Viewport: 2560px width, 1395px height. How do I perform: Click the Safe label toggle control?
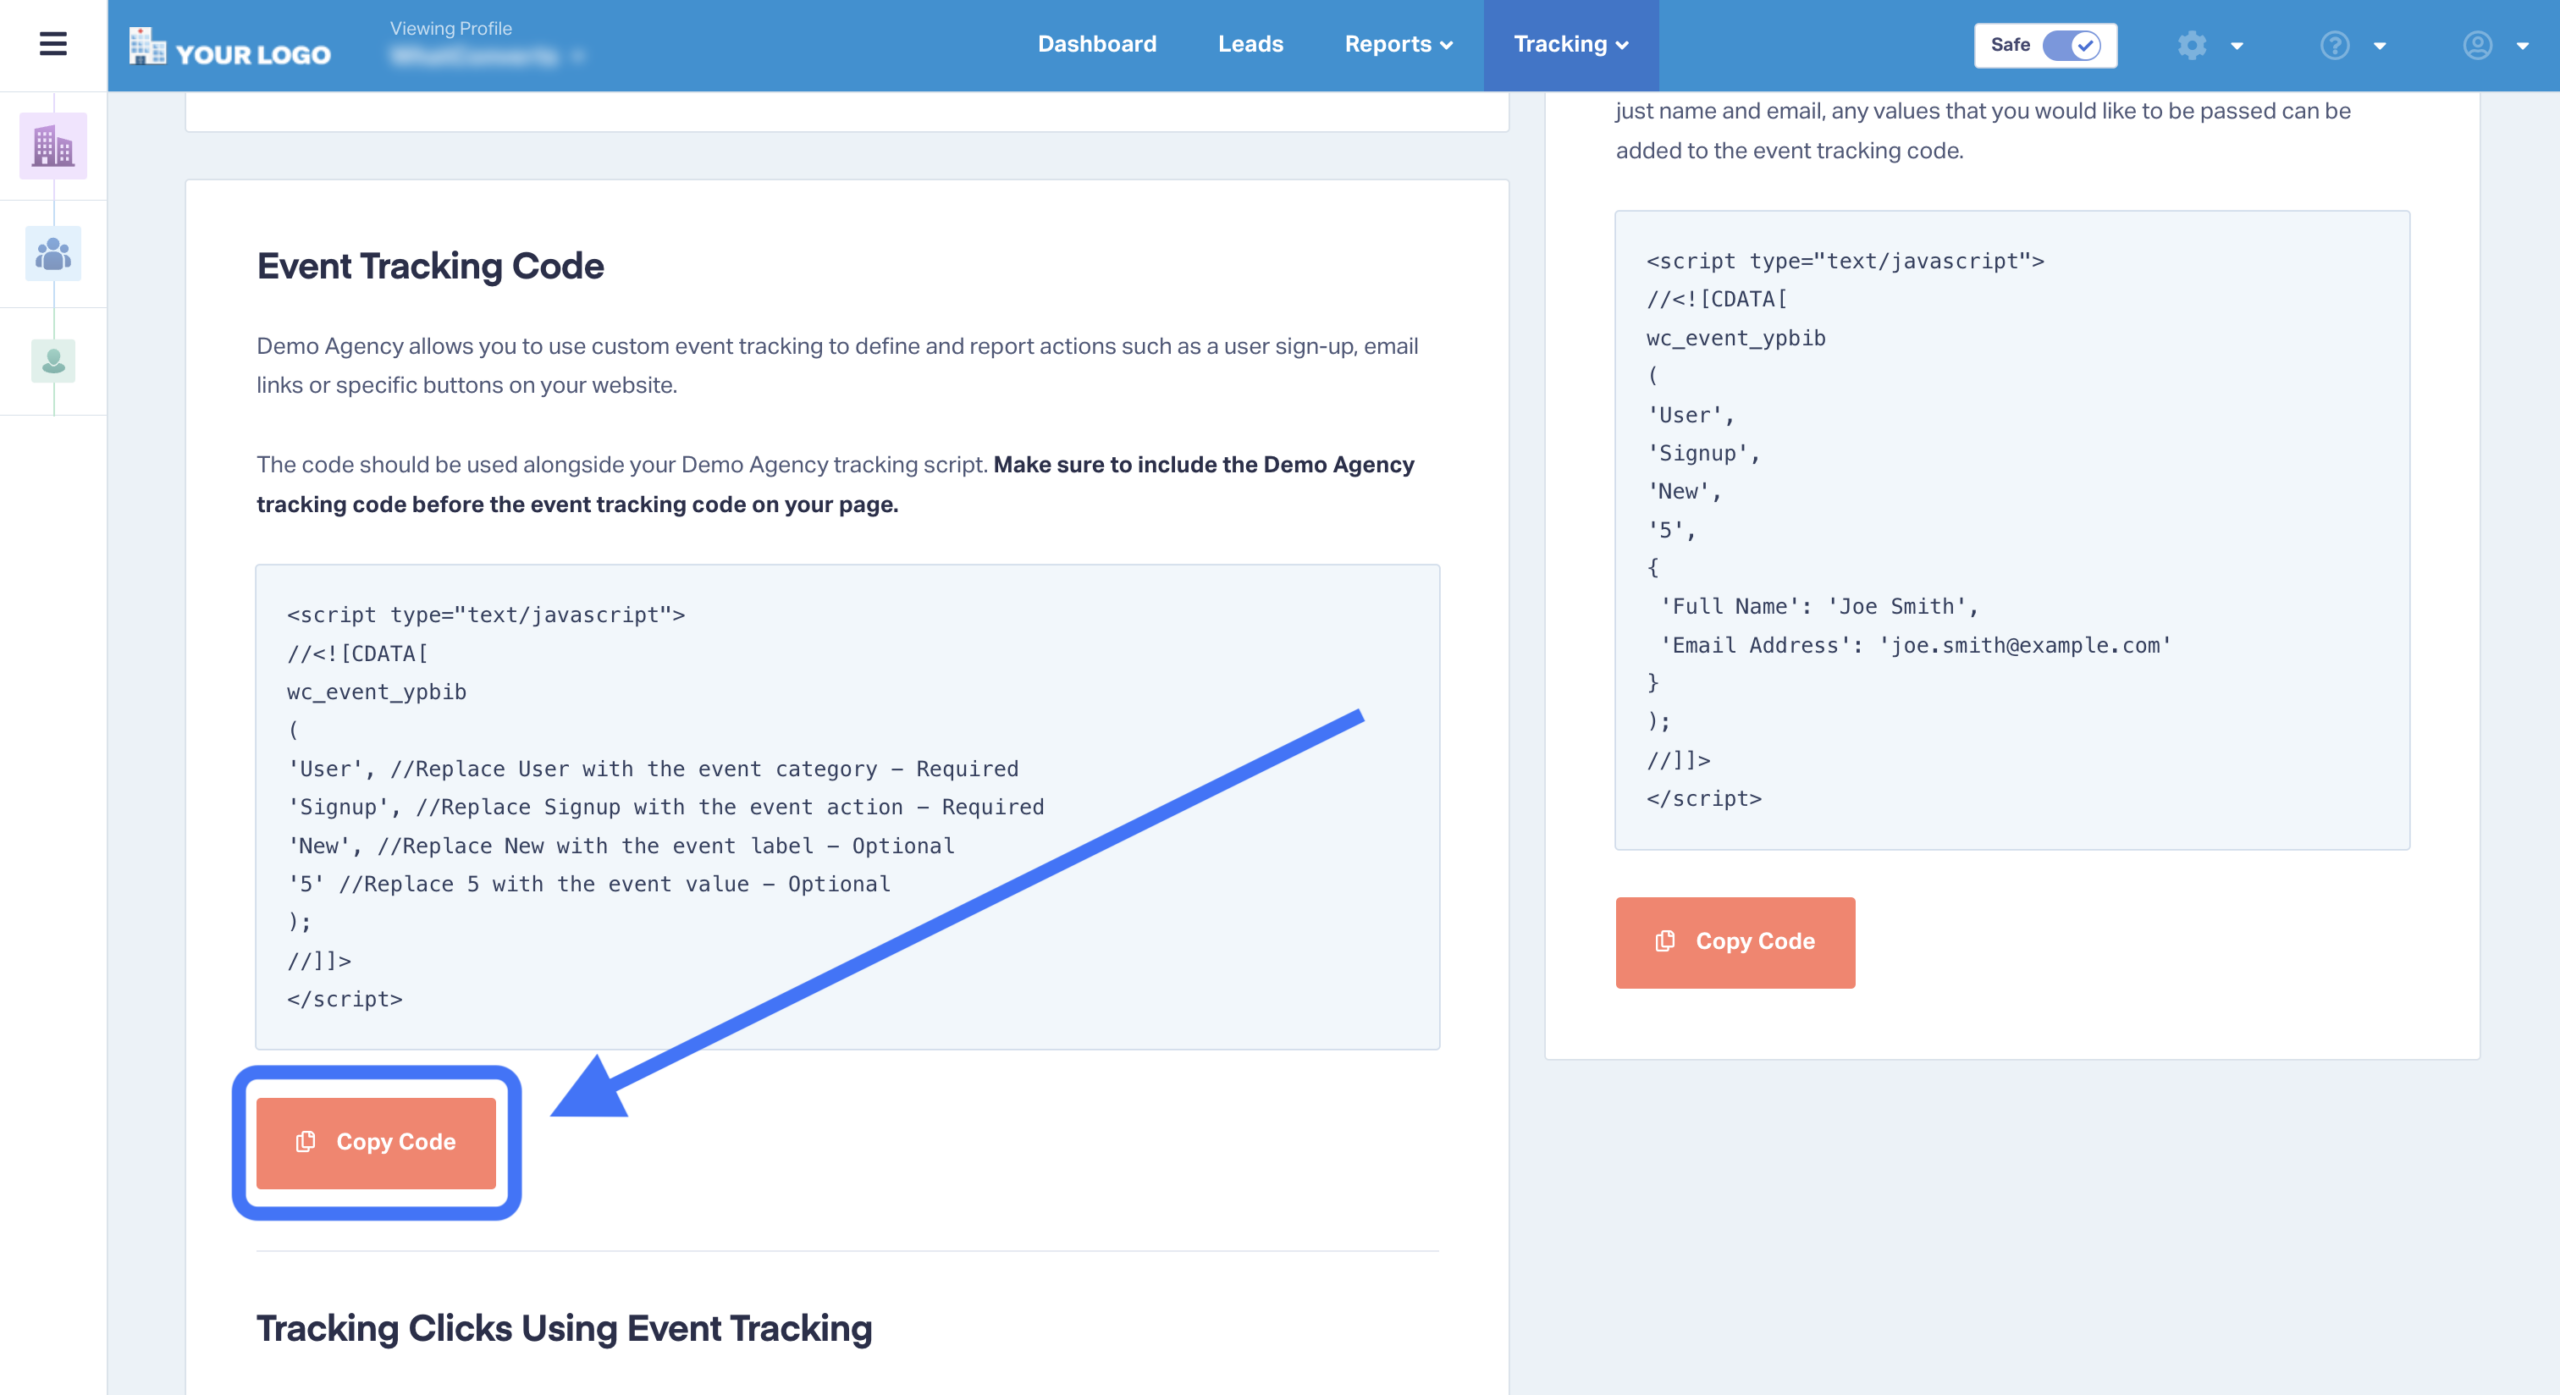coord(2045,45)
